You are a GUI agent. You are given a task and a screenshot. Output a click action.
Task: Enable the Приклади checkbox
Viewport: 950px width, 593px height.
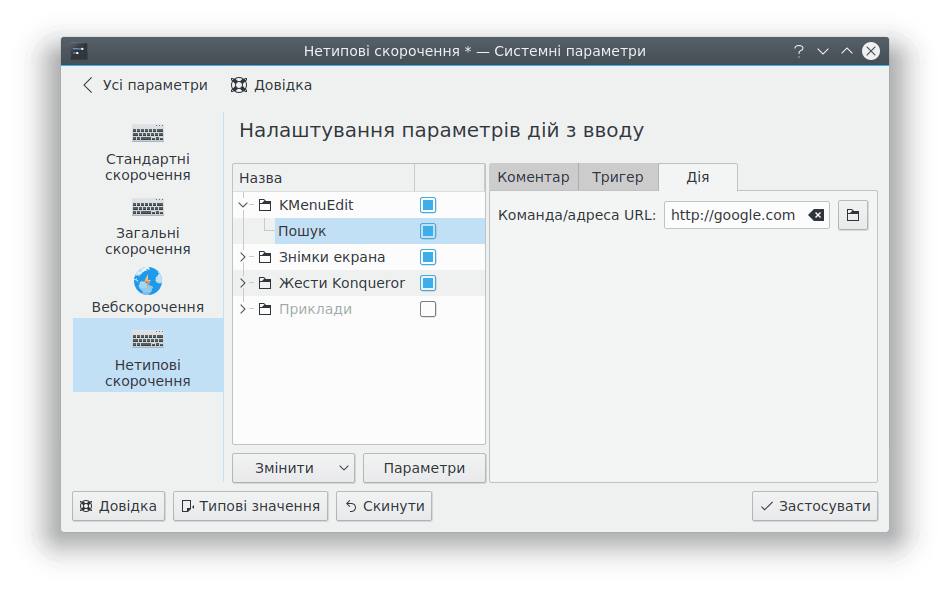pyautogui.click(x=428, y=309)
